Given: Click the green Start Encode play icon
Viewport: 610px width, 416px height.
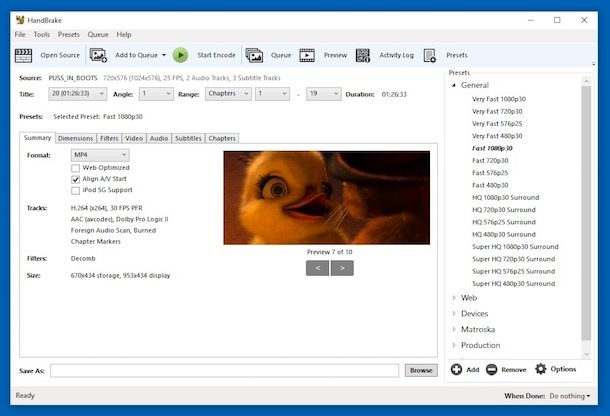Looking at the screenshot, I should point(181,55).
